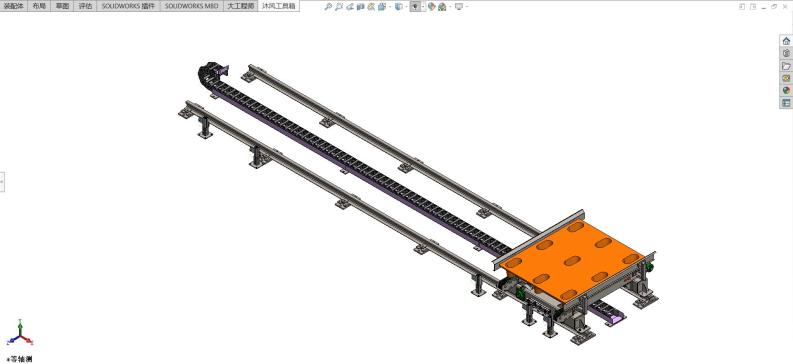Select the 大工程师 tab
Viewport: 793px width, 364px height.
click(241, 6)
